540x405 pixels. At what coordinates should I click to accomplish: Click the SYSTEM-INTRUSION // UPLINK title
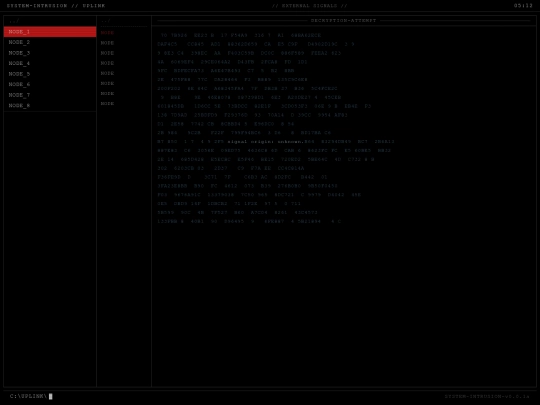(x=56, y=6)
